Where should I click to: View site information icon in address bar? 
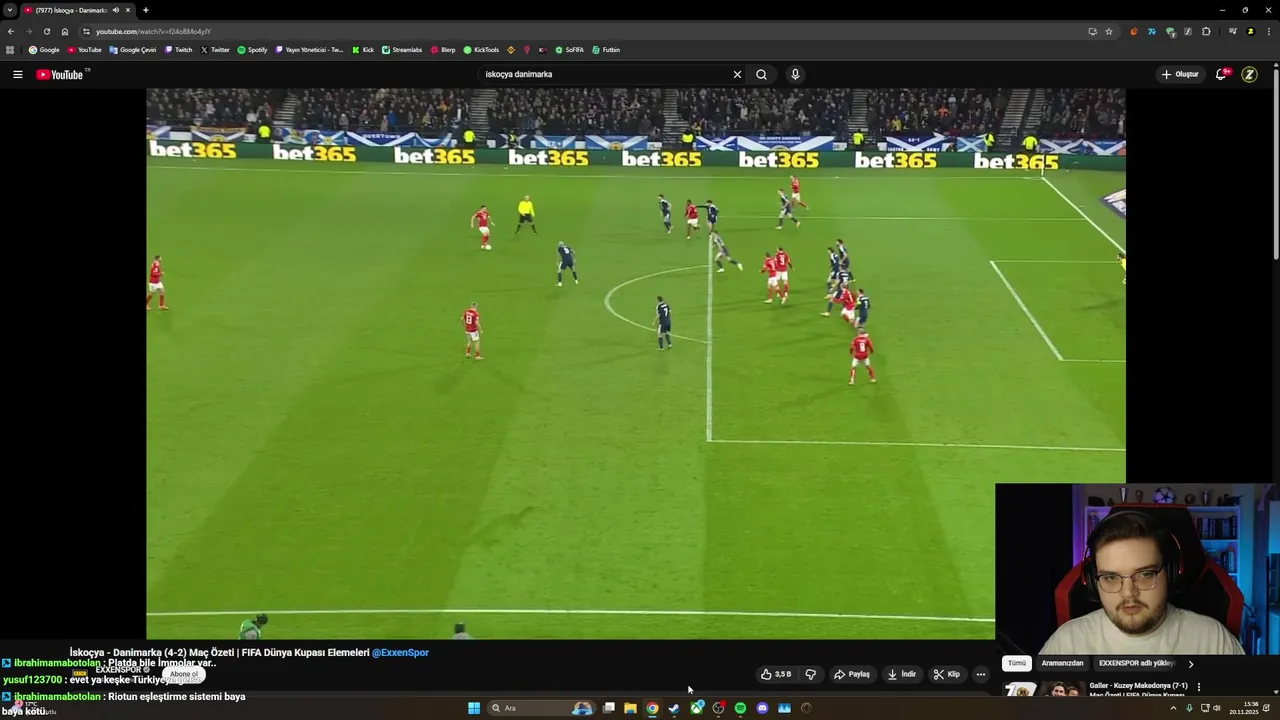(x=86, y=31)
